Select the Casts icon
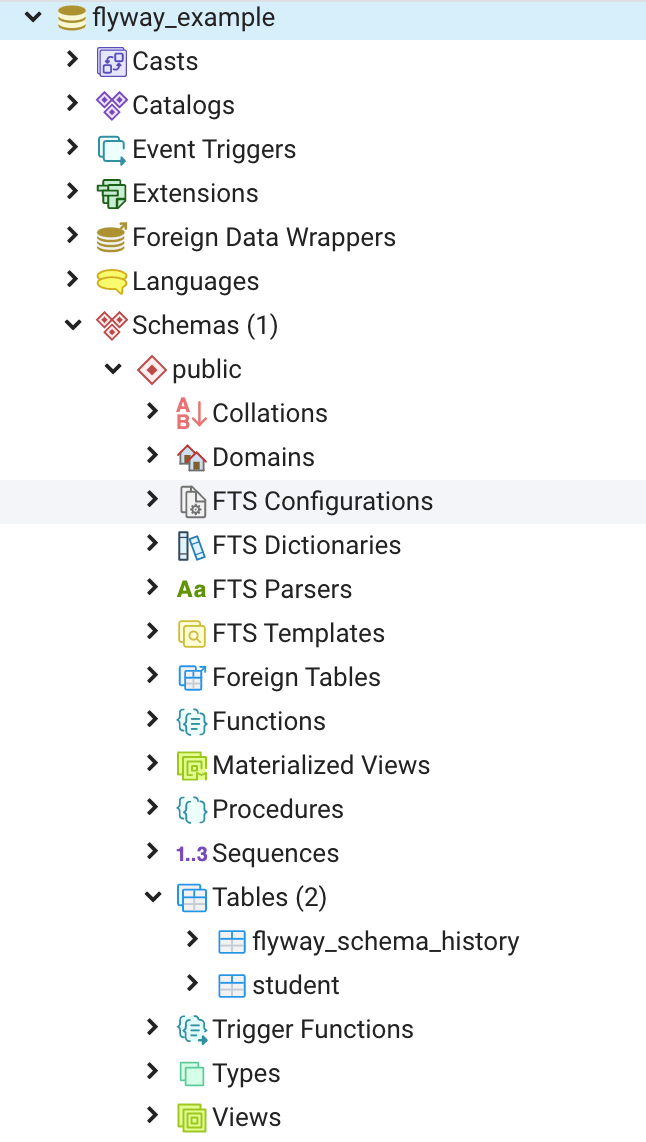 113,61
